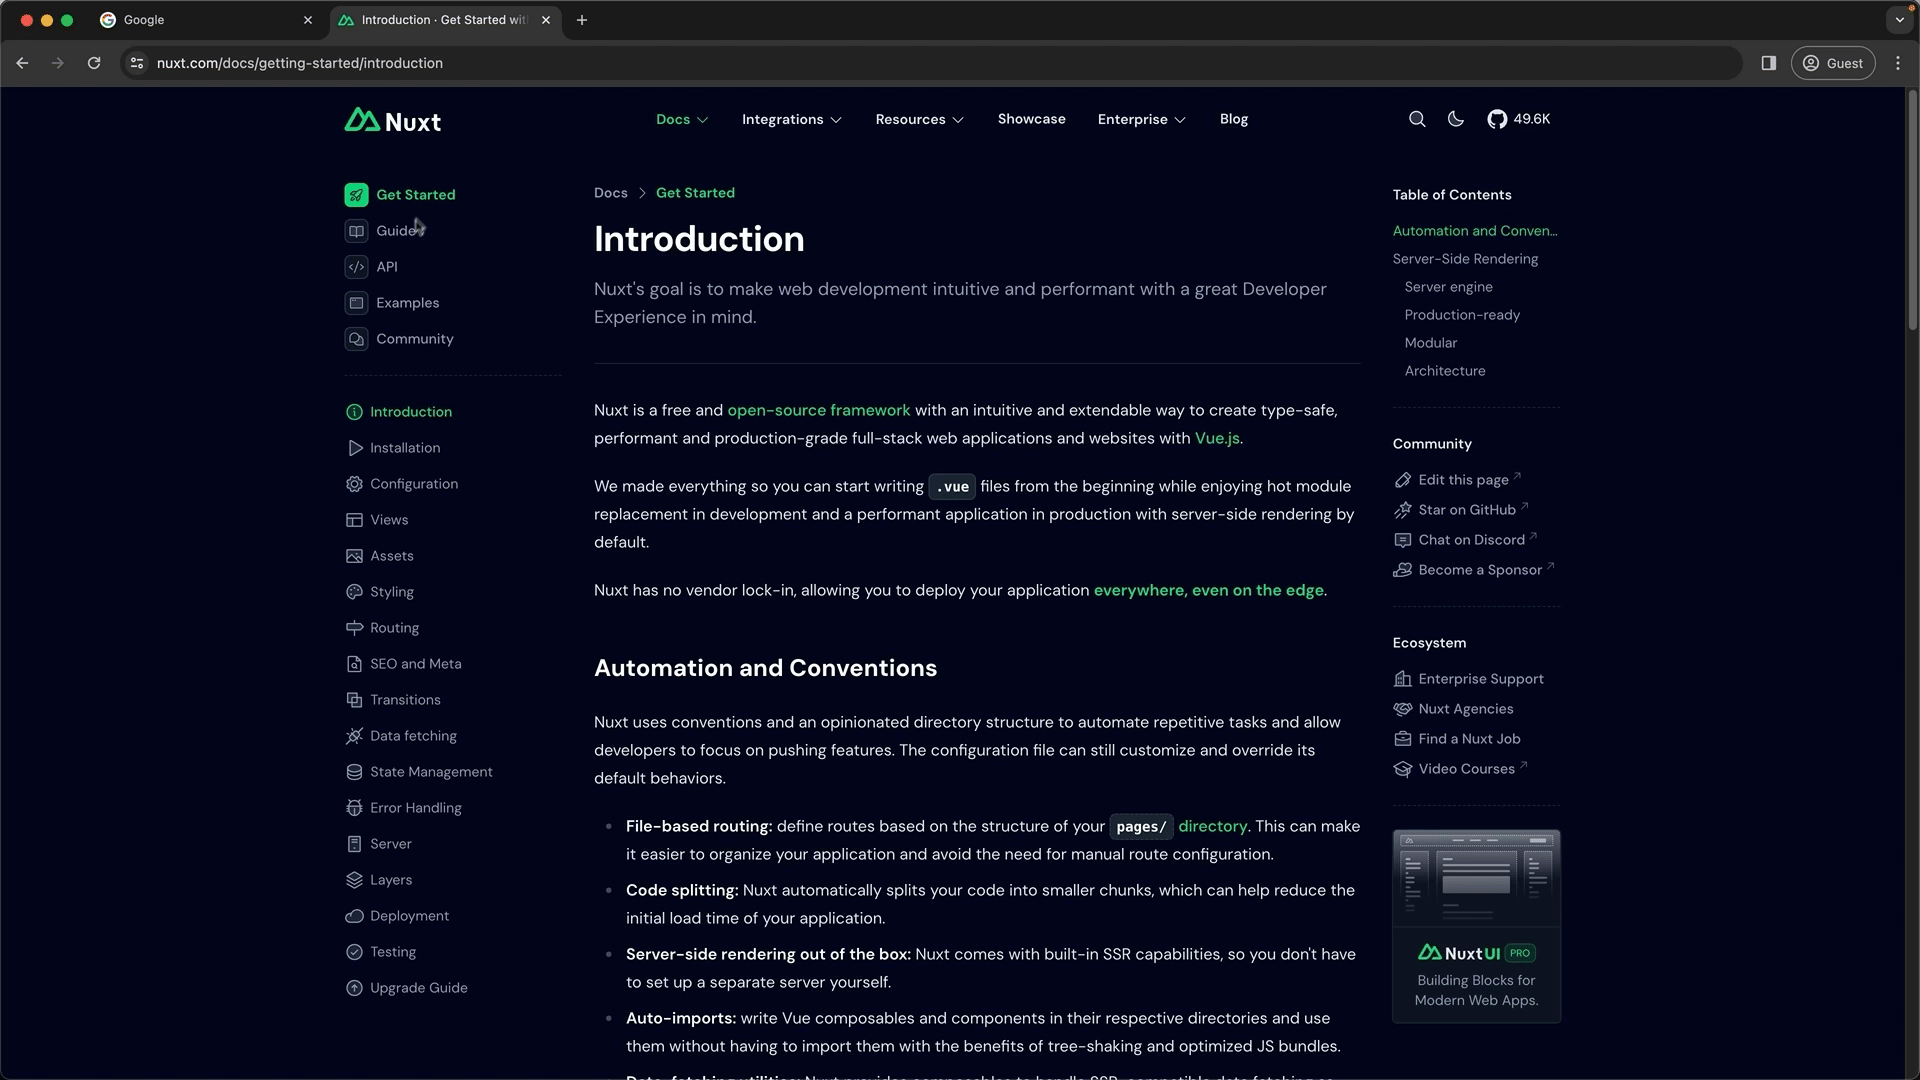Open the site search magnifier icon
This screenshot has width=1920, height=1080.
pyautogui.click(x=1417, y=119)
